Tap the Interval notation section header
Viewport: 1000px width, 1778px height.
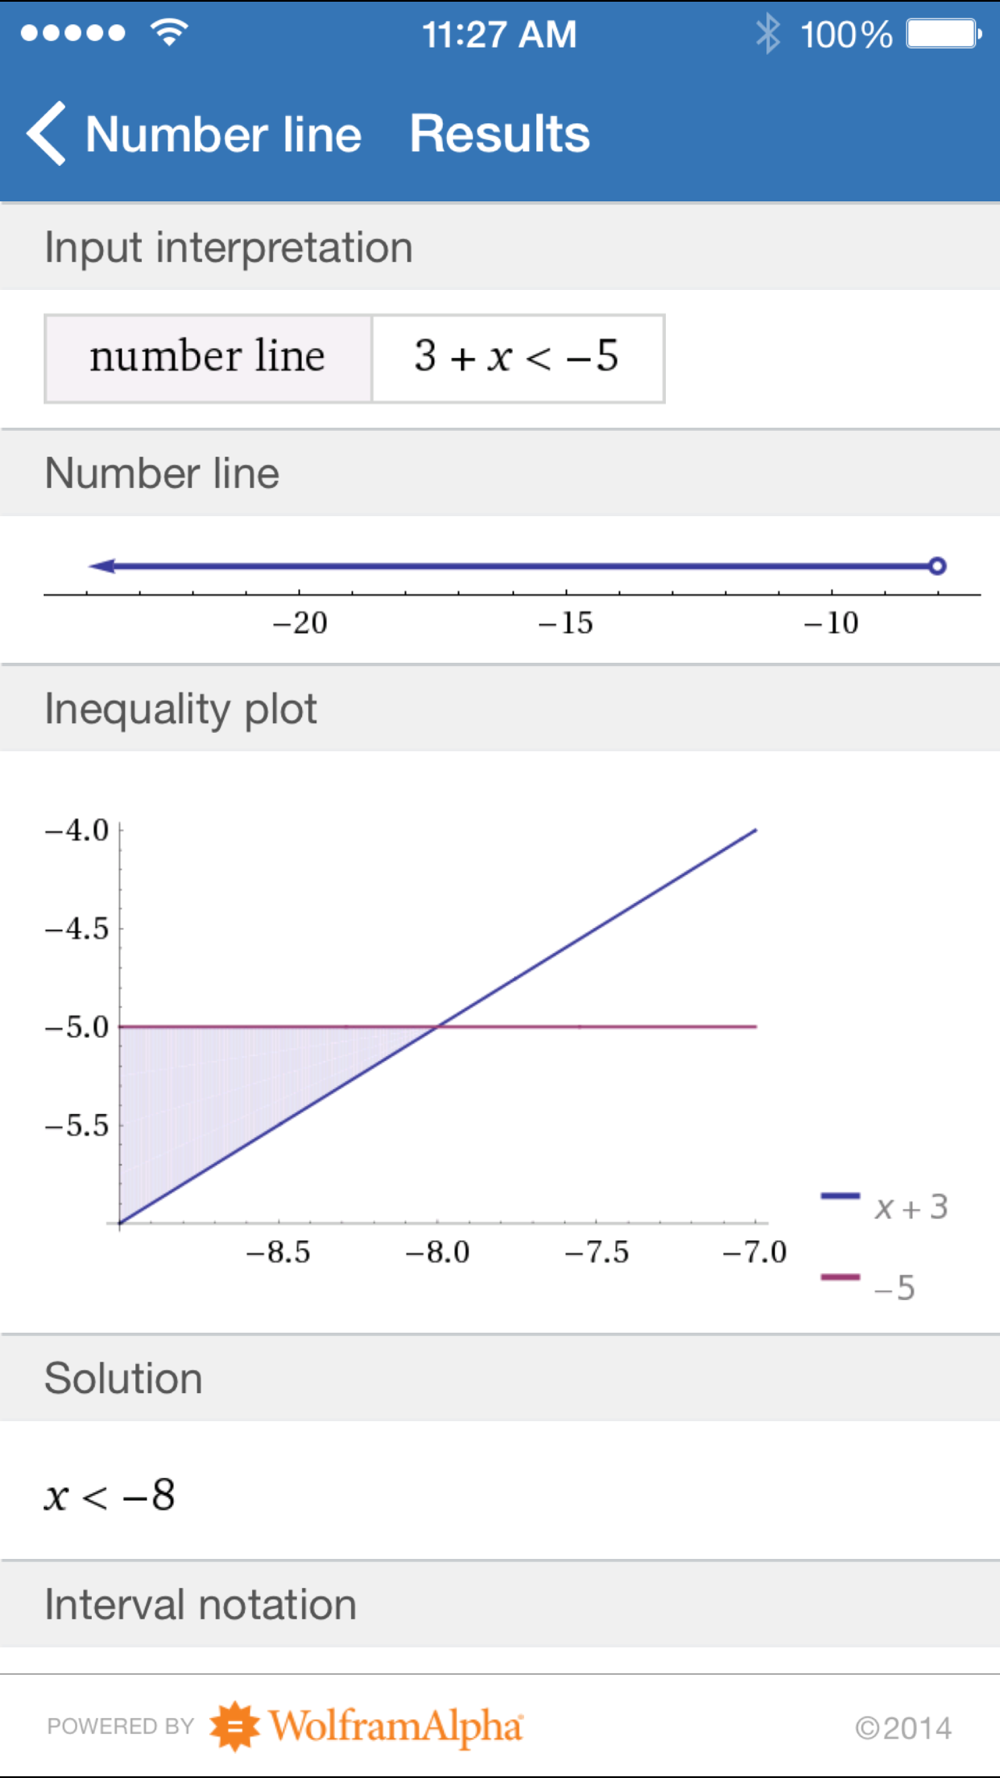[x=200, y=1605]
